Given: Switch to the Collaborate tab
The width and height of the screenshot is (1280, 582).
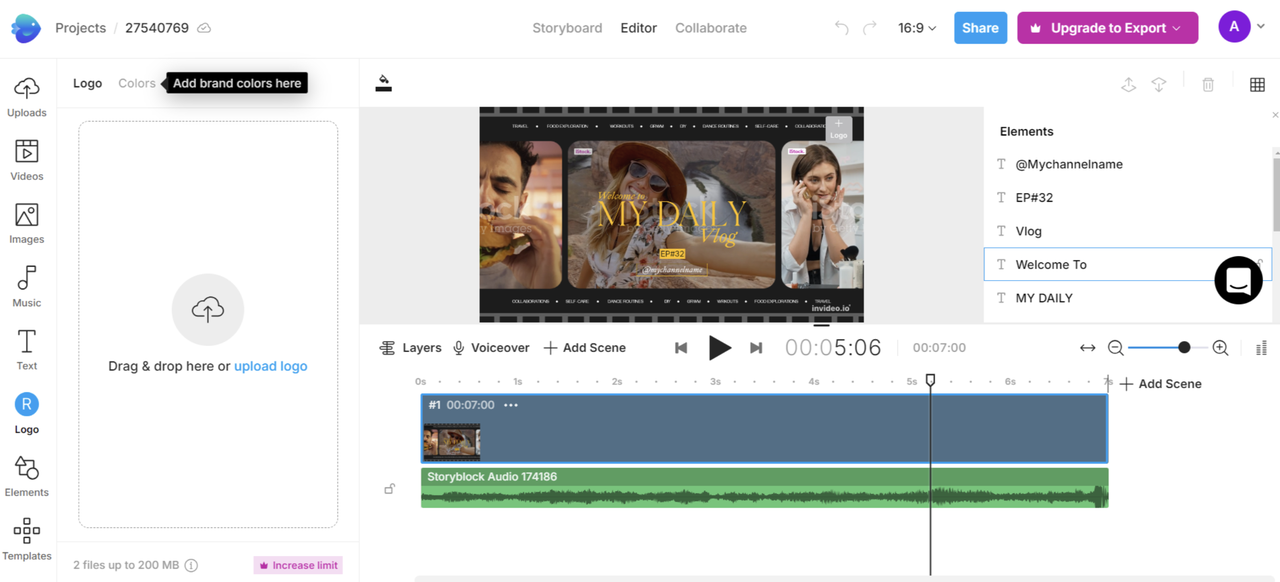Looking at the screenshot, I should coord(711,28).
